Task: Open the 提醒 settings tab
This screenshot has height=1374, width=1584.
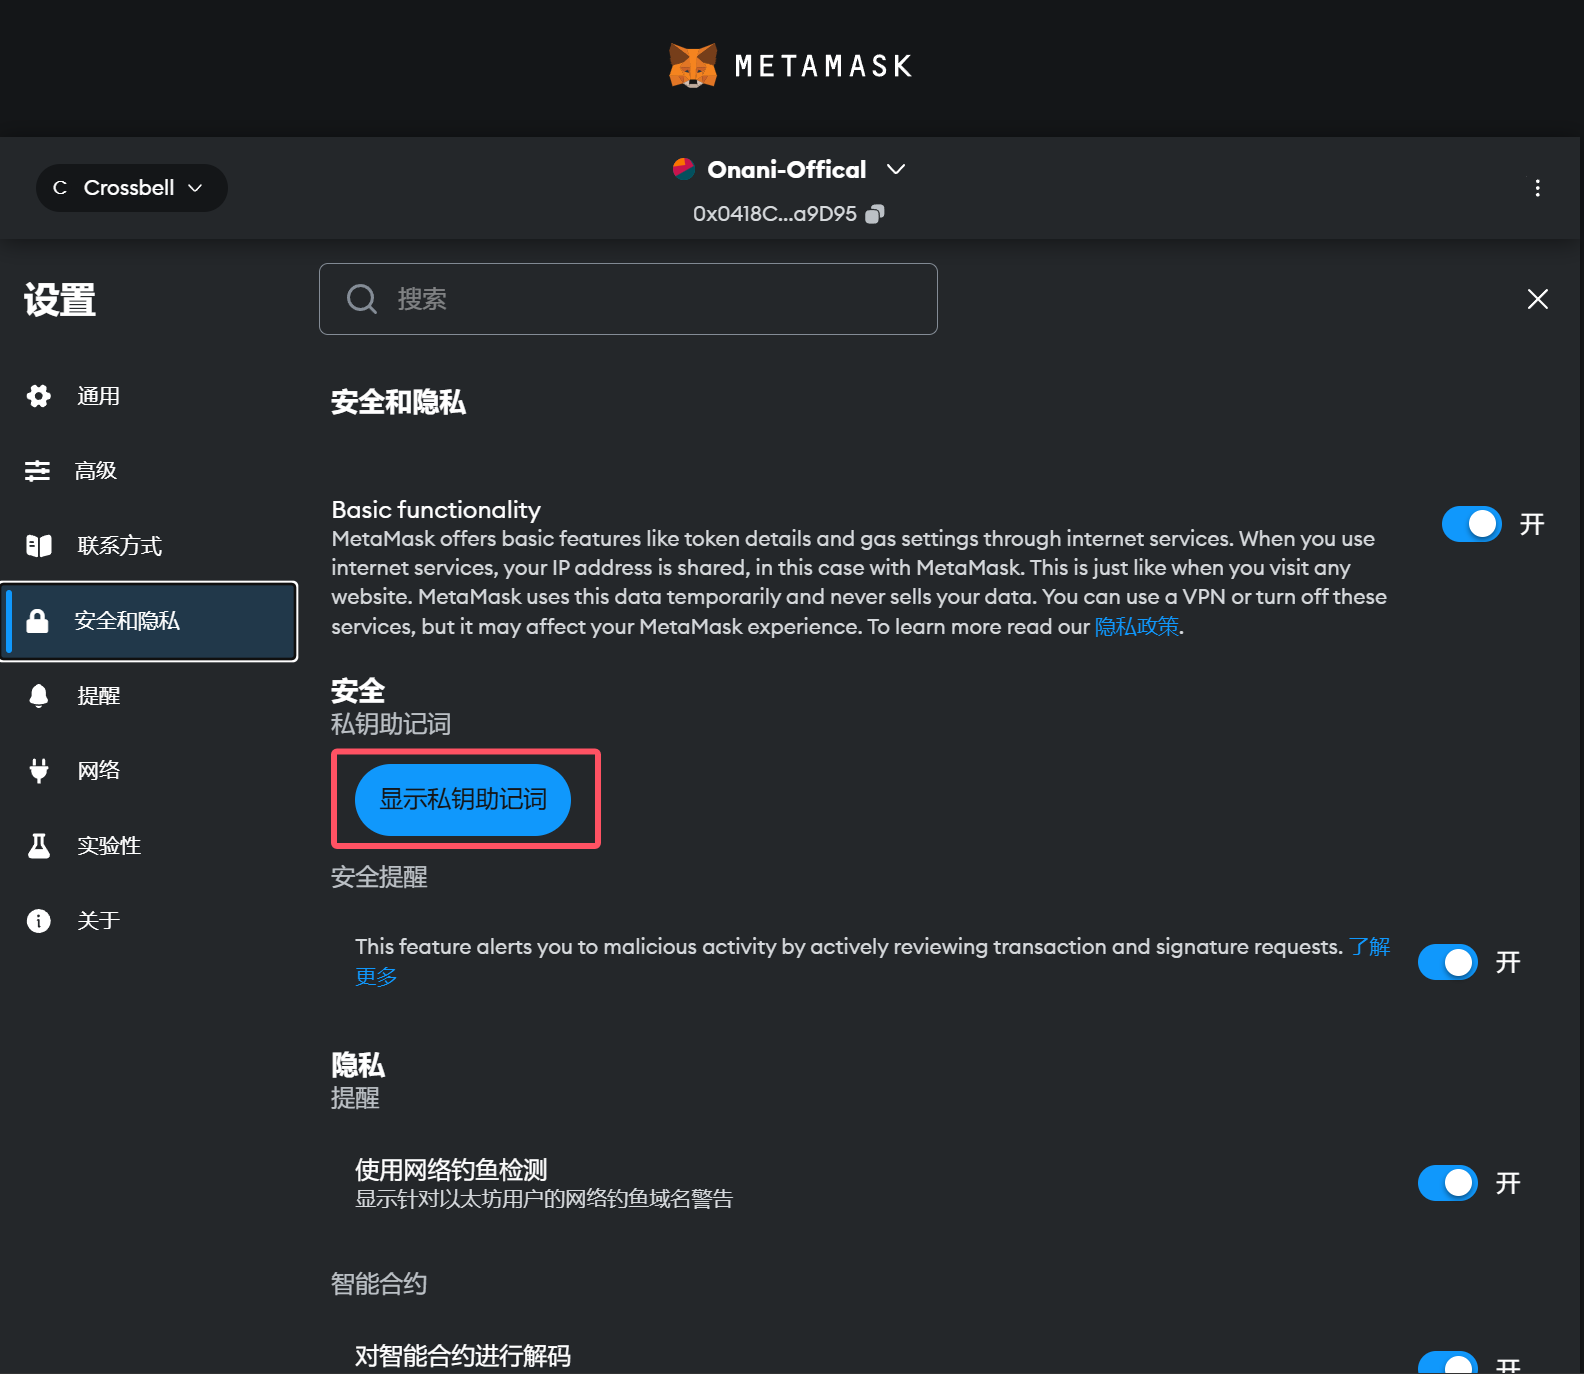Action: point(150,696)
